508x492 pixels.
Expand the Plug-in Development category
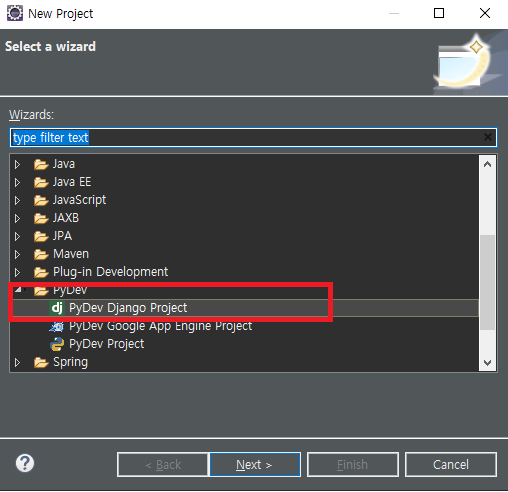tap(17, 272)
